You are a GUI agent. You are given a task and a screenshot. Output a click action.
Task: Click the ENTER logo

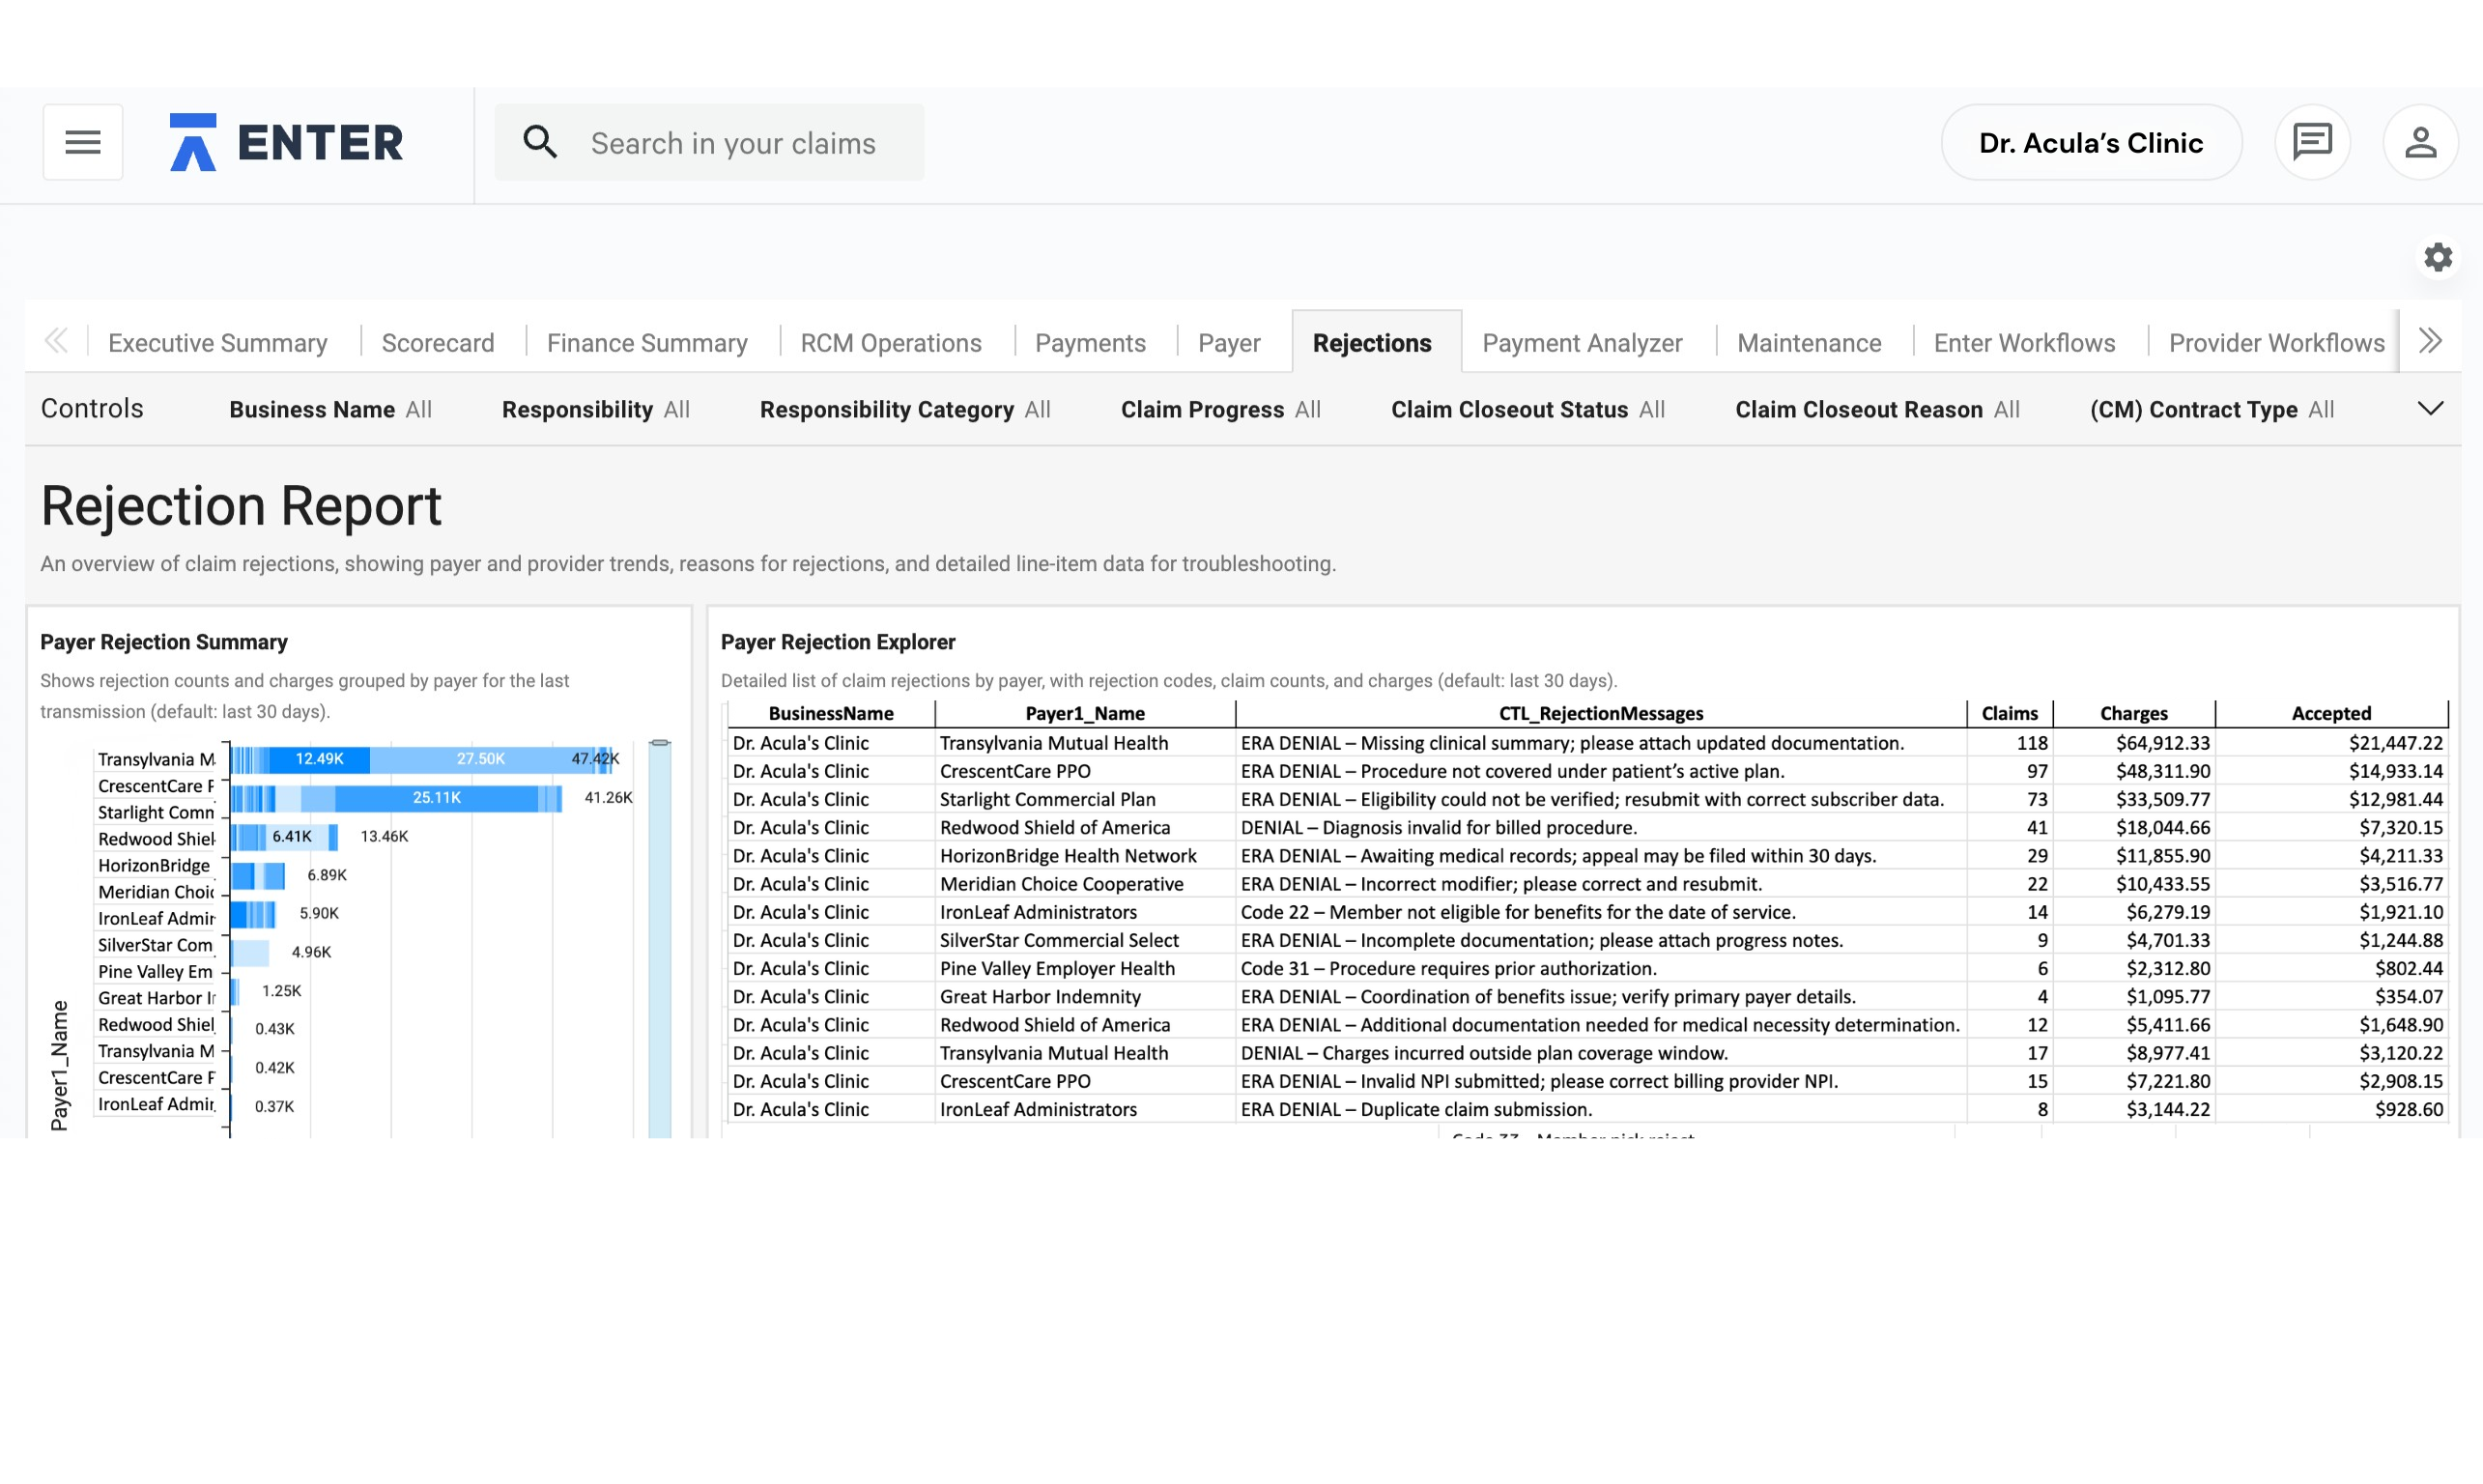click(287, 142)
